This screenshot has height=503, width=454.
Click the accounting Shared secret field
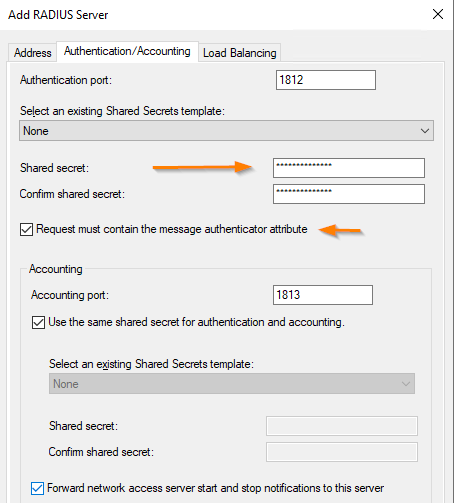[x=342, y=426]
